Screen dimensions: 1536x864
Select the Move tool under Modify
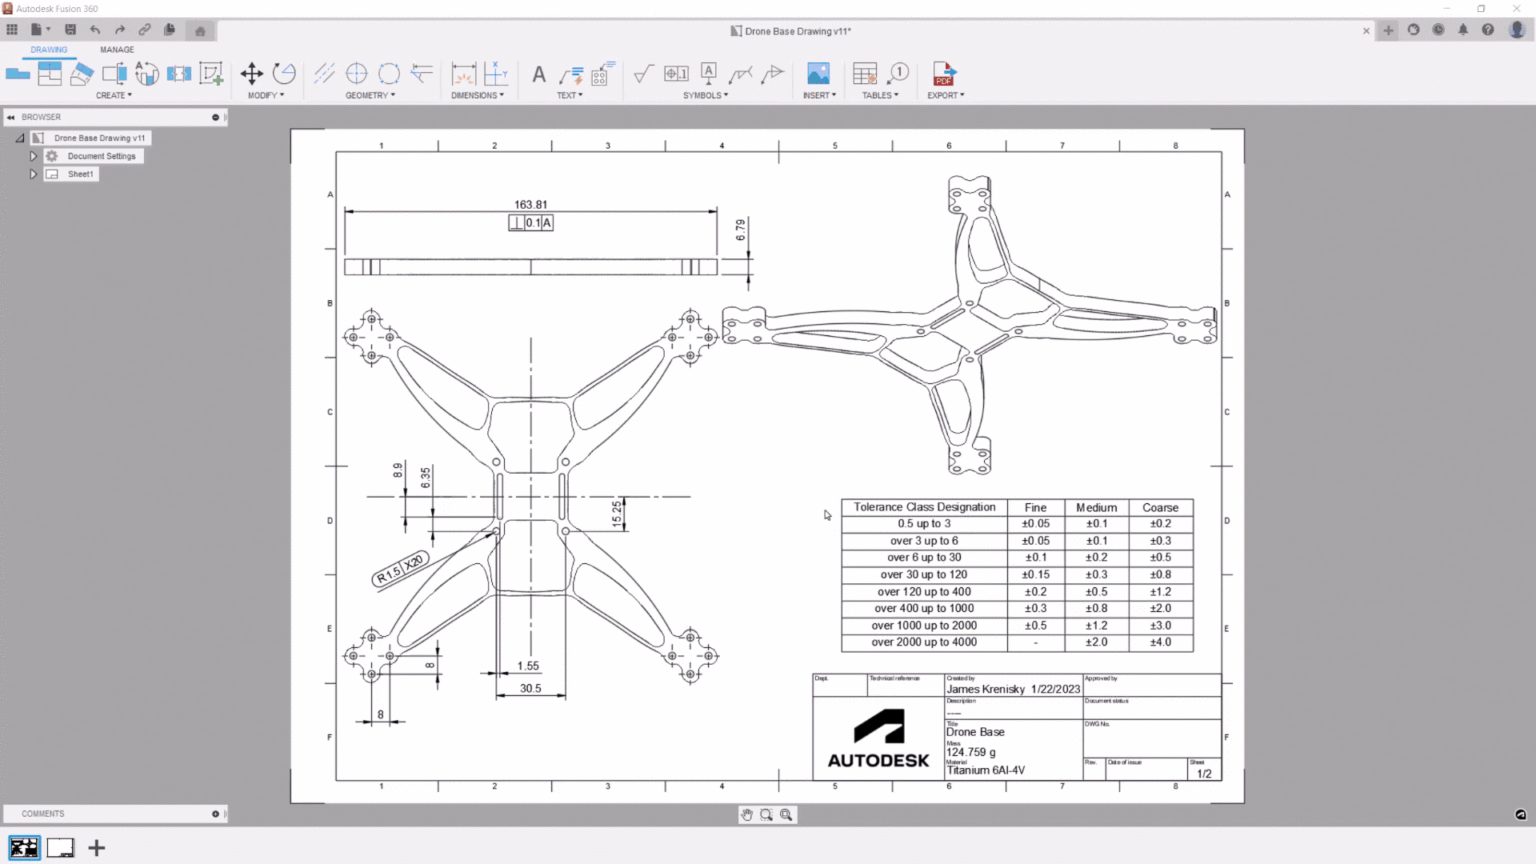(x=253, y=74)
